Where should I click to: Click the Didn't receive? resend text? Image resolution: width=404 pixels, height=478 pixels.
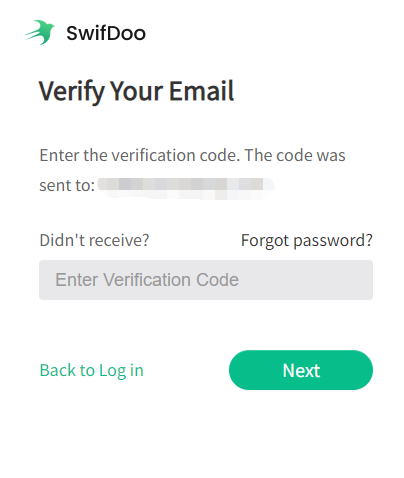[x=94, y=240]
